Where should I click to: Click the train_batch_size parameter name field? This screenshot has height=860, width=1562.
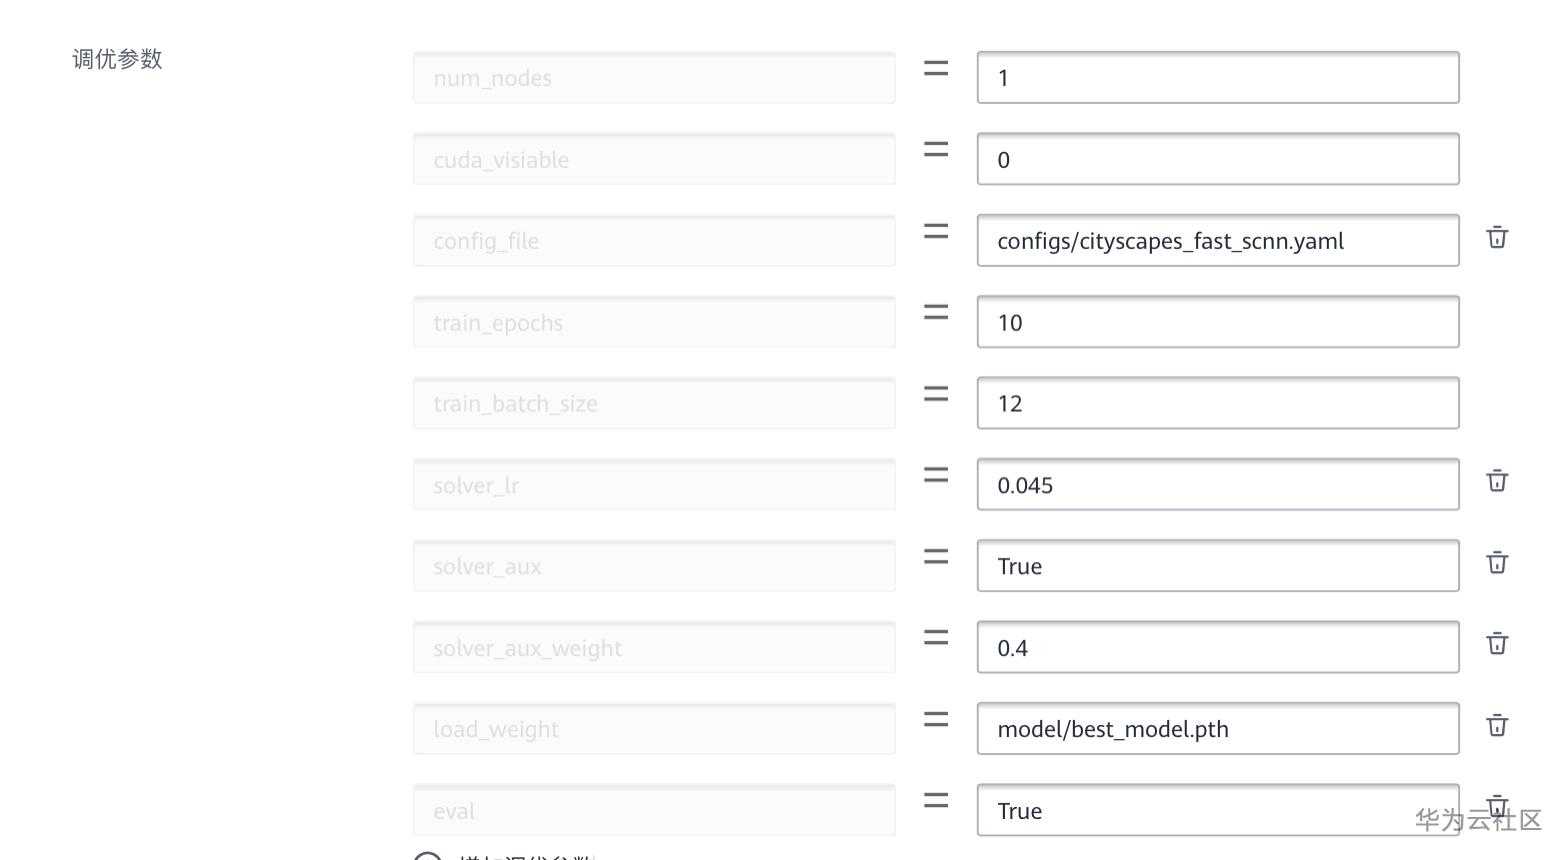654,404
